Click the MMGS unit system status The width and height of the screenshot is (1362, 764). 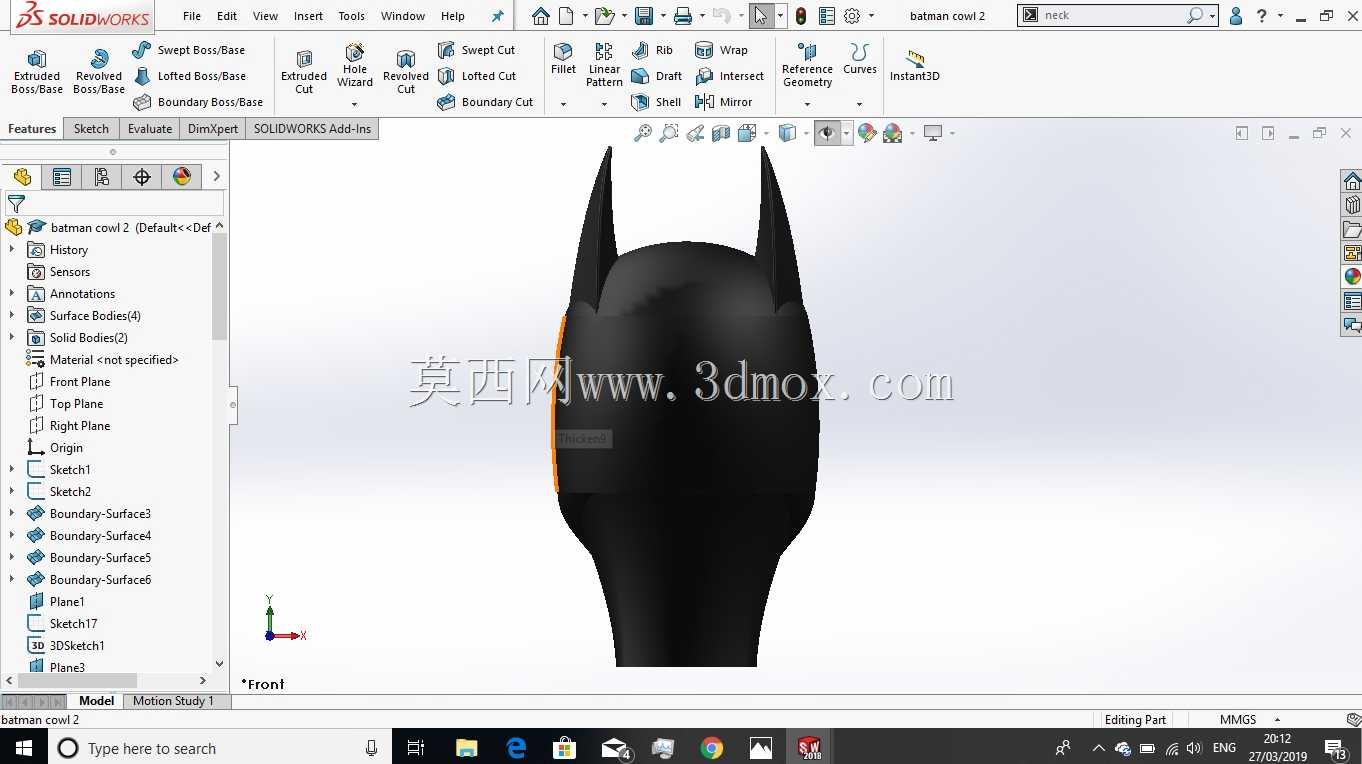pos(1238,720)
